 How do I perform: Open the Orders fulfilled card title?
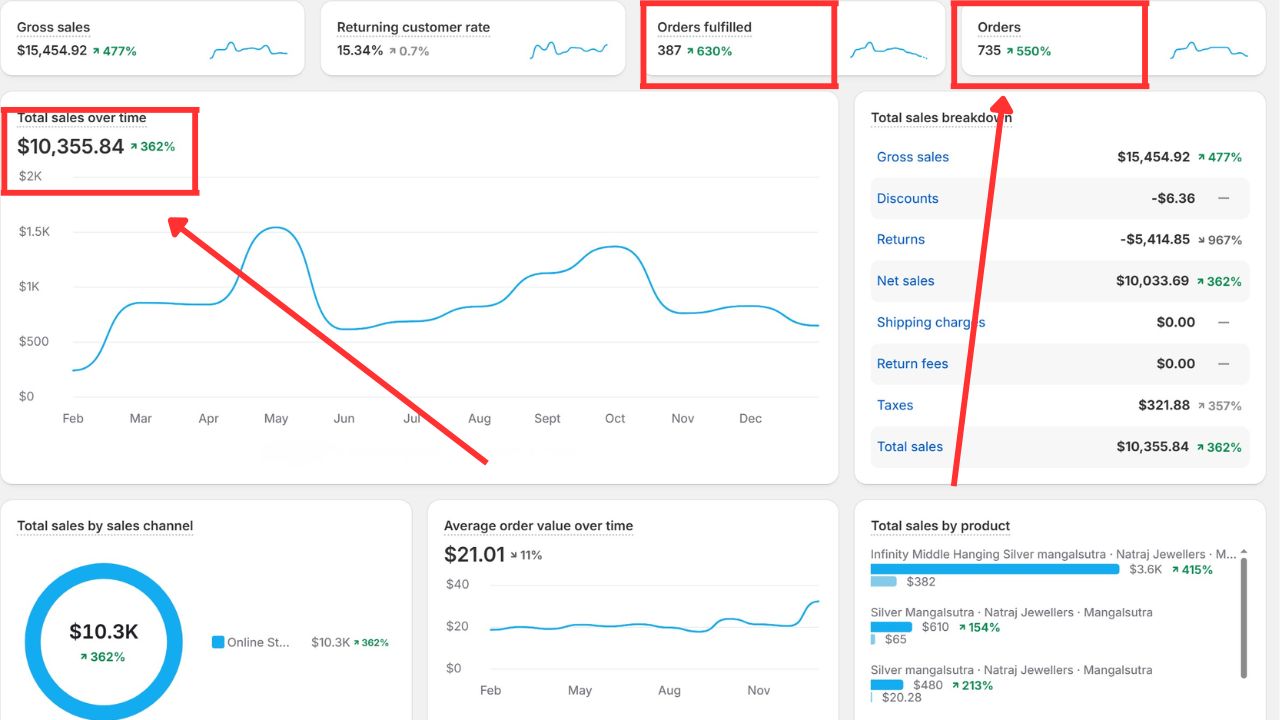(x=704, y=27)
